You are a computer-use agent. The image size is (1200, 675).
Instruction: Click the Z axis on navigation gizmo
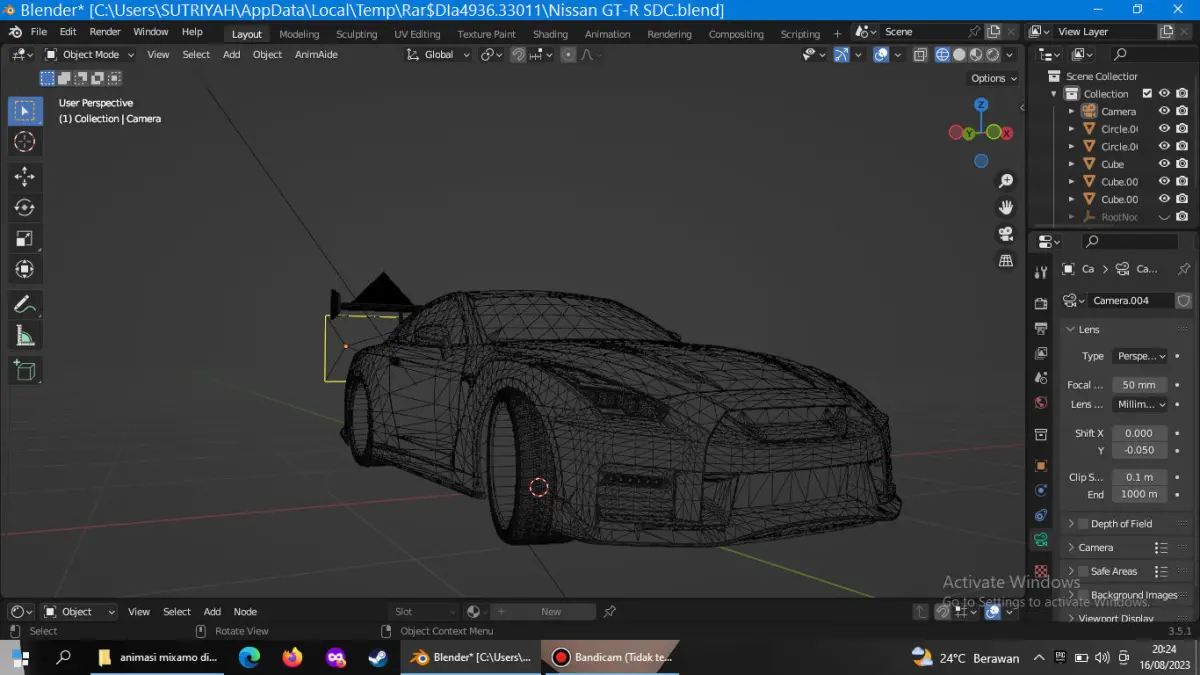[981, 104]
